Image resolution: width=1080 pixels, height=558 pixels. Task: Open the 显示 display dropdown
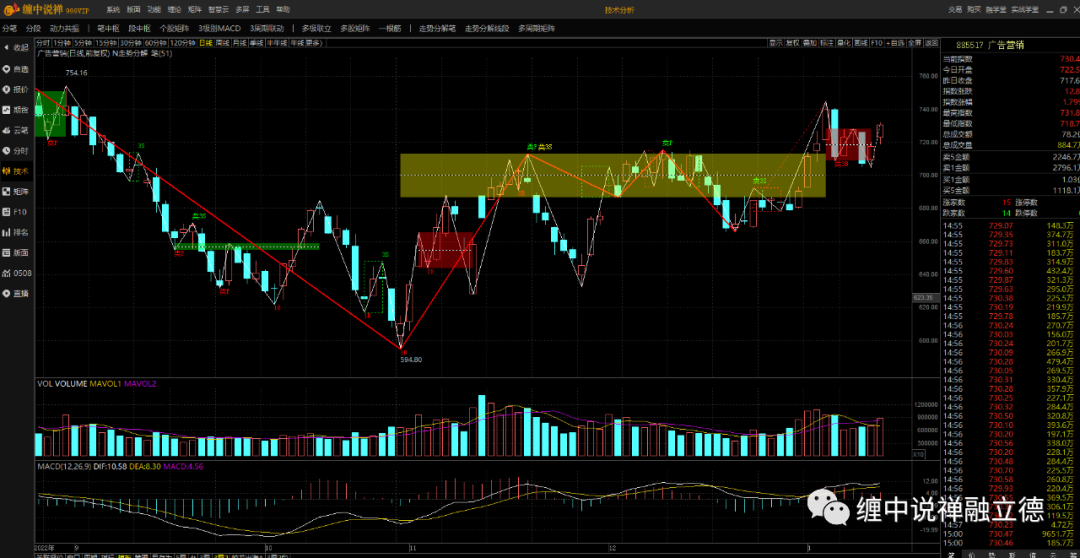[776, 43]
